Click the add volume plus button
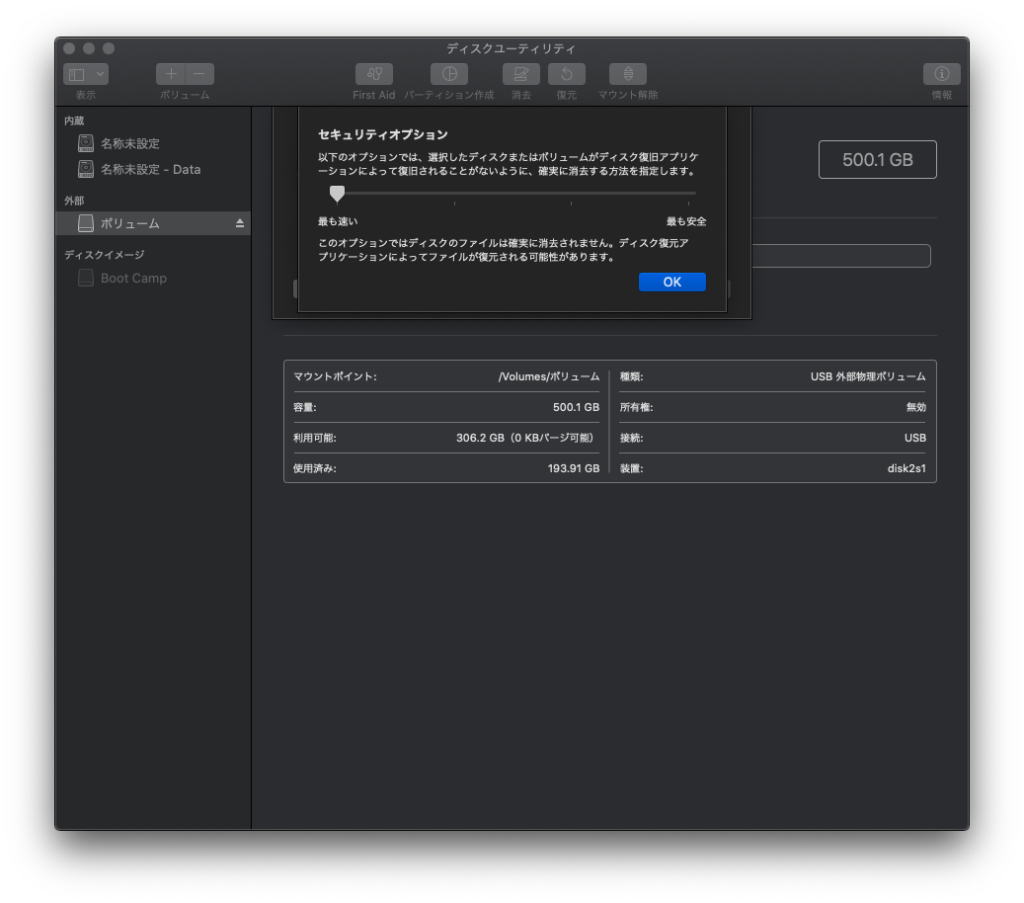 click(x=171, y=74)
